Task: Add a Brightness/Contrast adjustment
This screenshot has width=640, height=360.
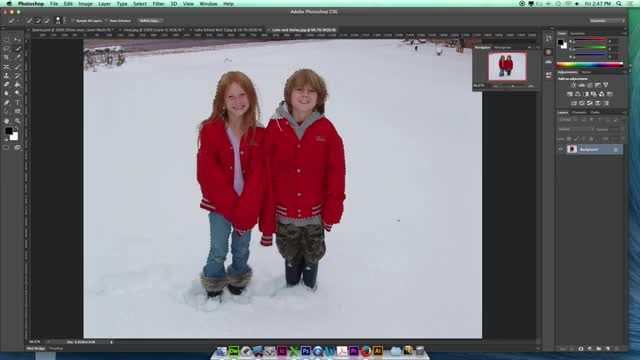Action: 573,85
